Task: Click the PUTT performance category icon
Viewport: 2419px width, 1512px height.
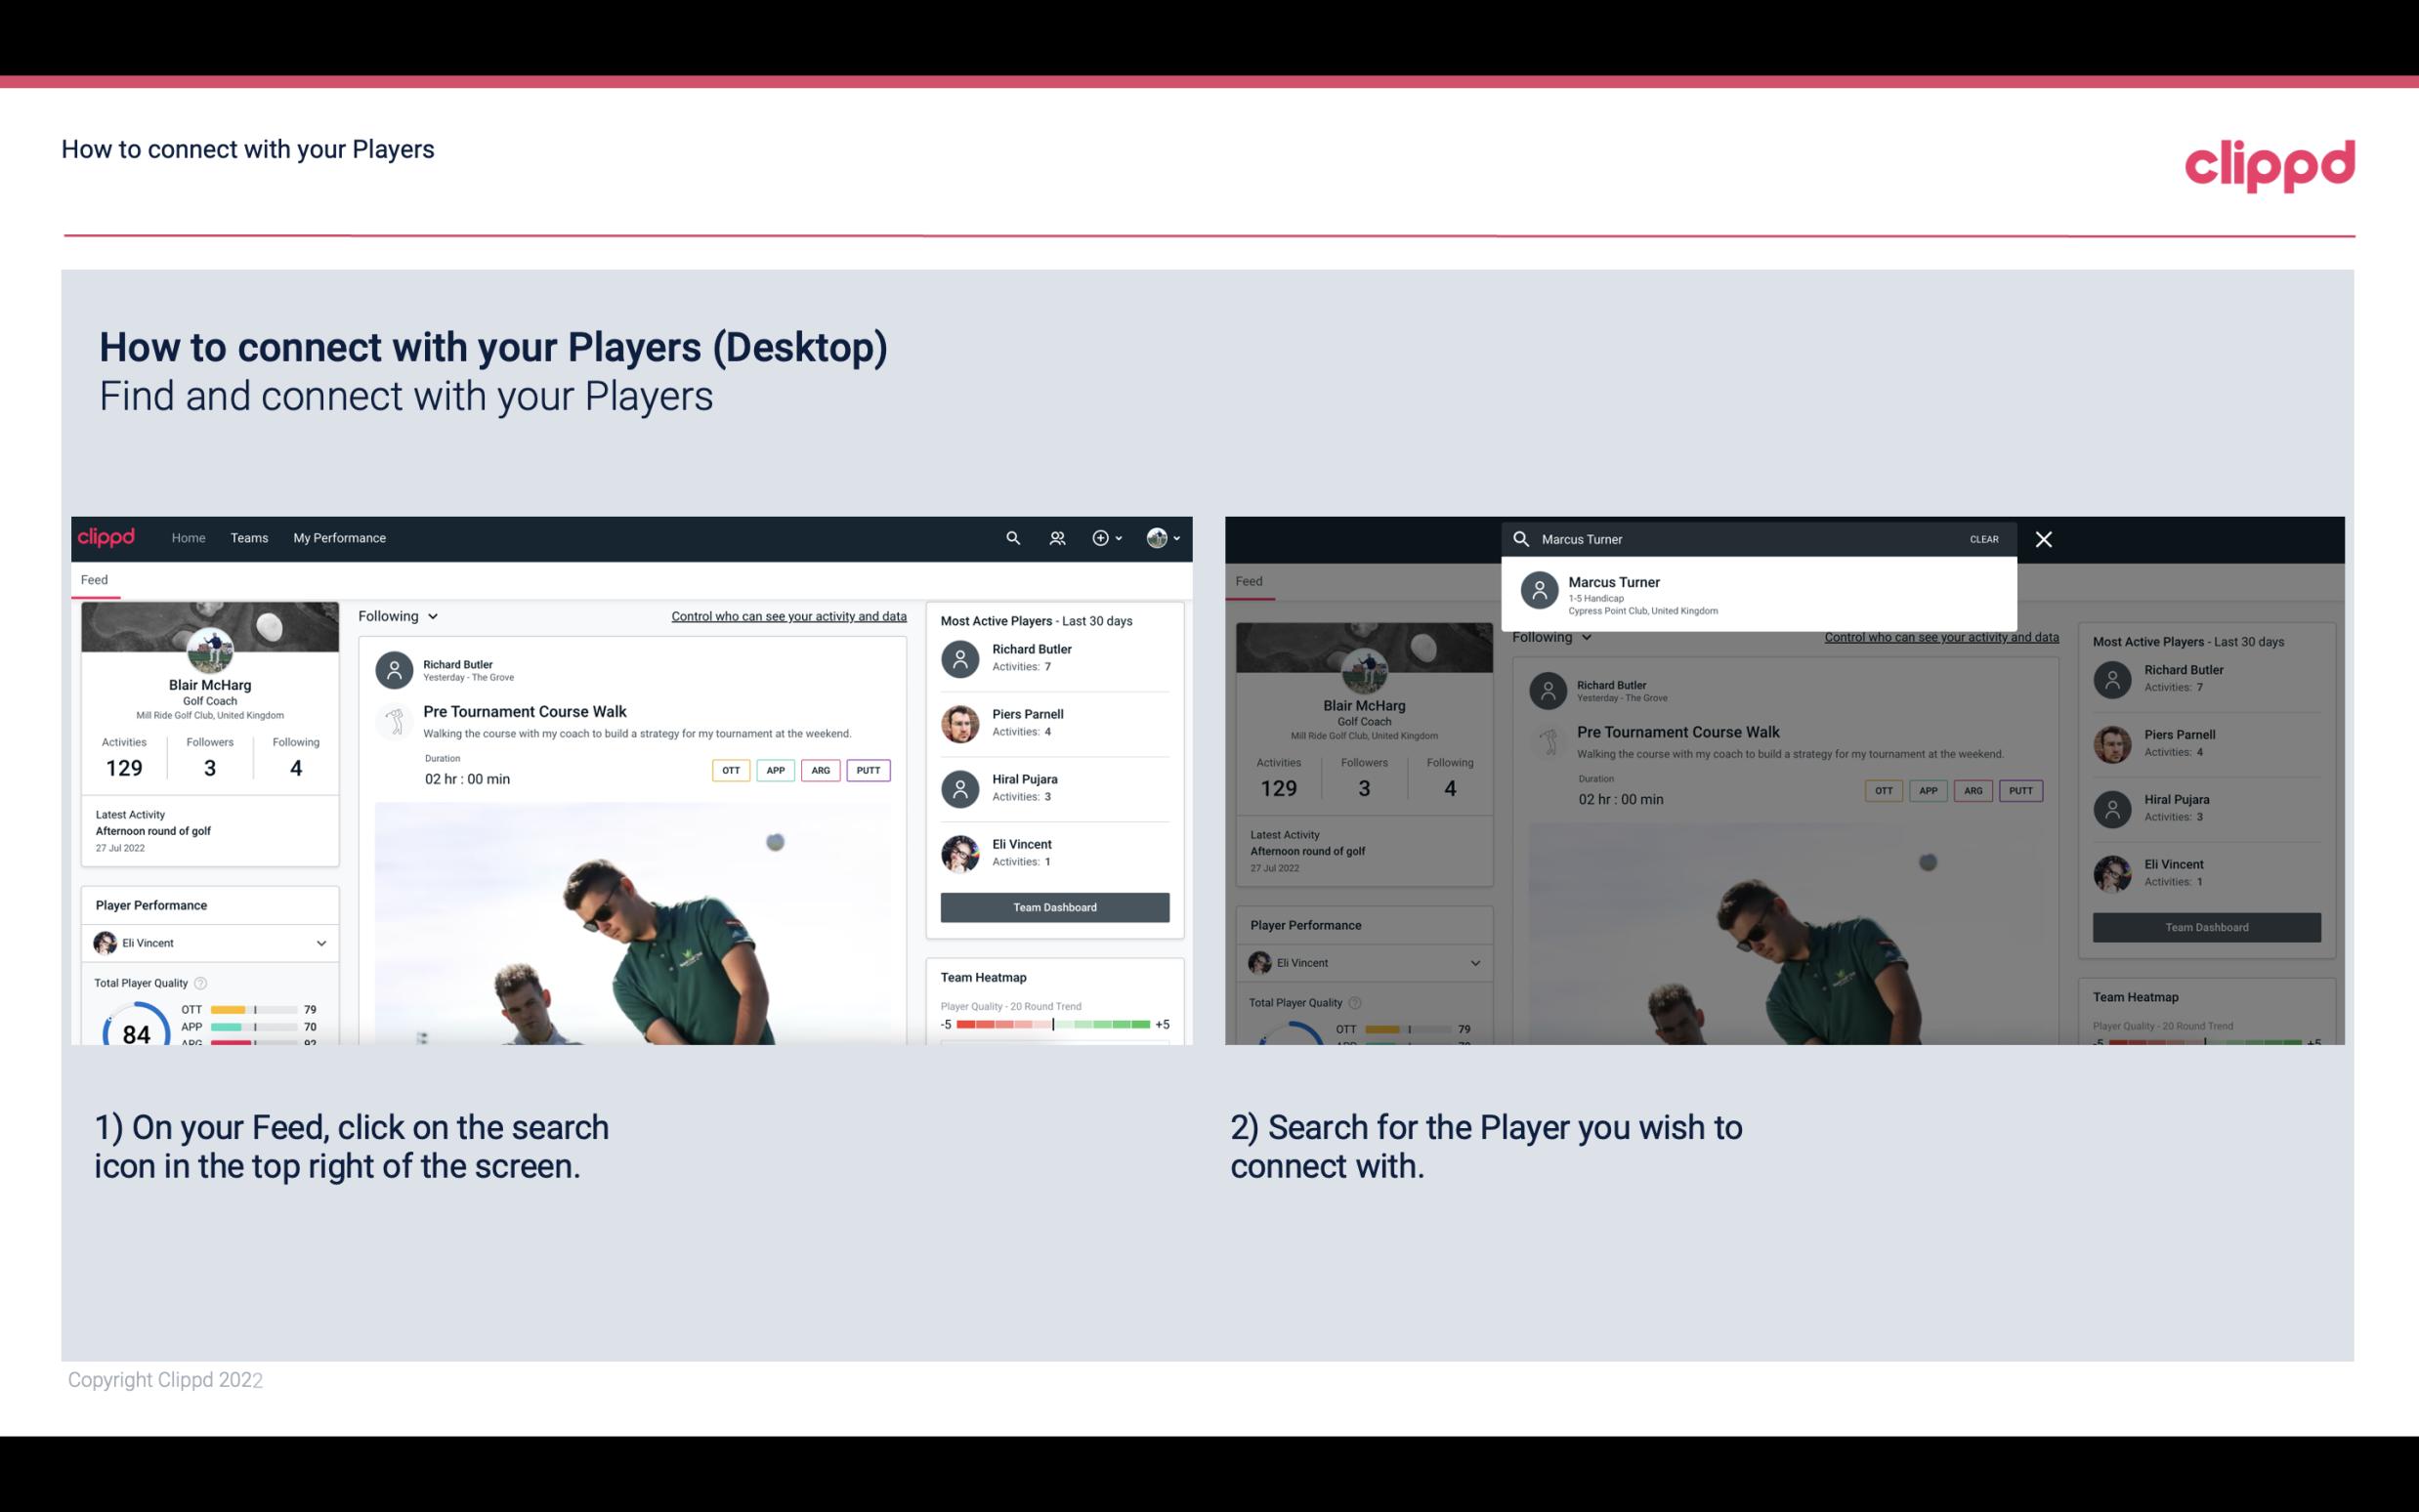Action: click(868, 770)
